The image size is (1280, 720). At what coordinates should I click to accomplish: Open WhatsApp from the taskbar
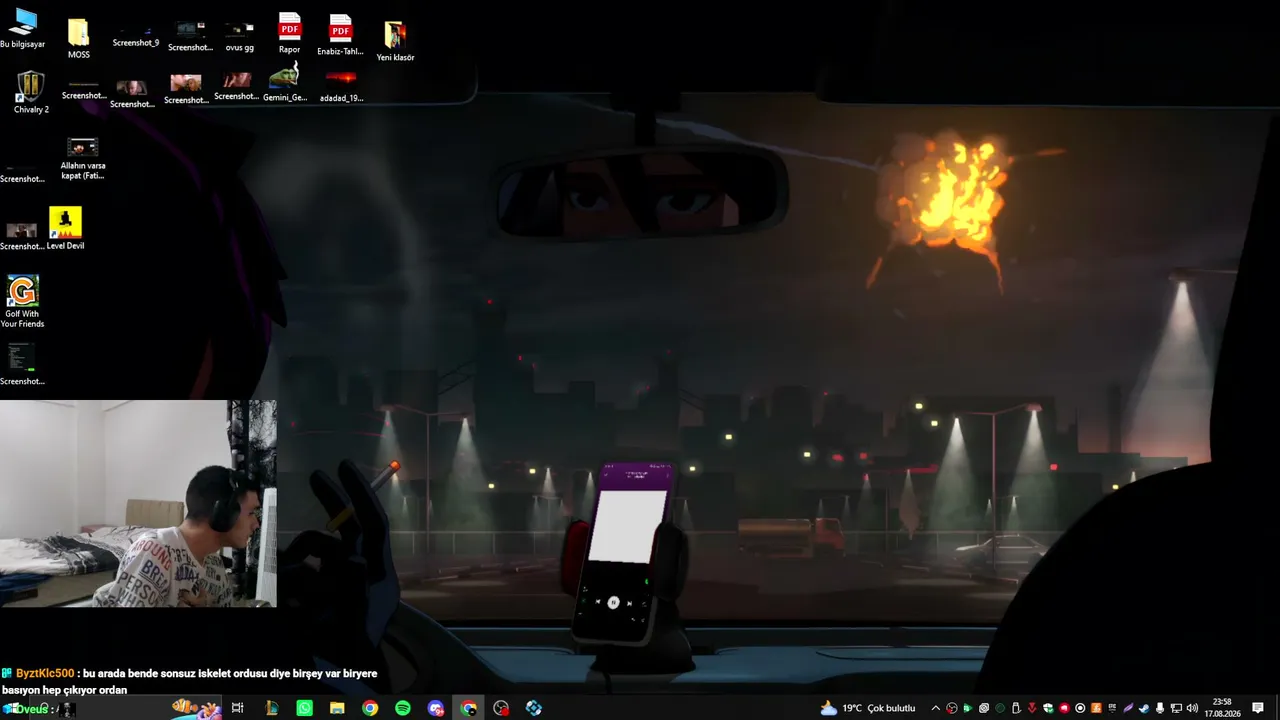coord(304,708)
